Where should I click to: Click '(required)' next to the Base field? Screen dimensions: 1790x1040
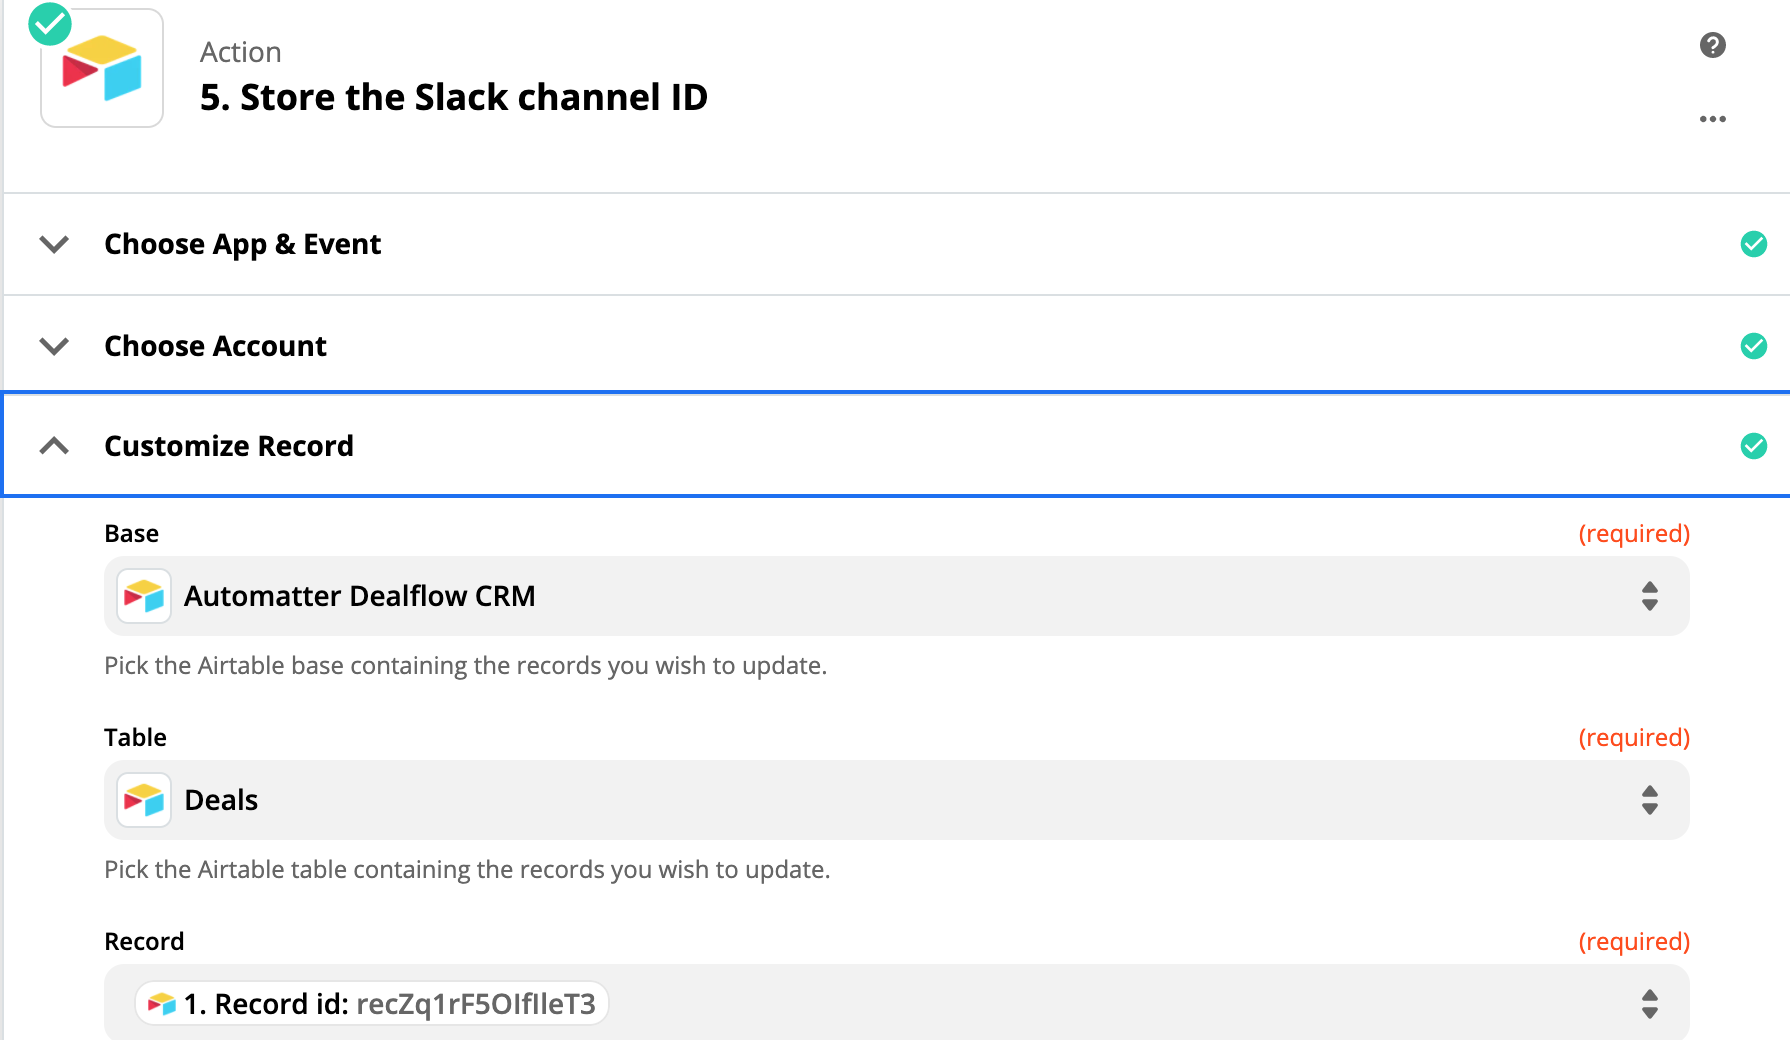pos(1634,534)
